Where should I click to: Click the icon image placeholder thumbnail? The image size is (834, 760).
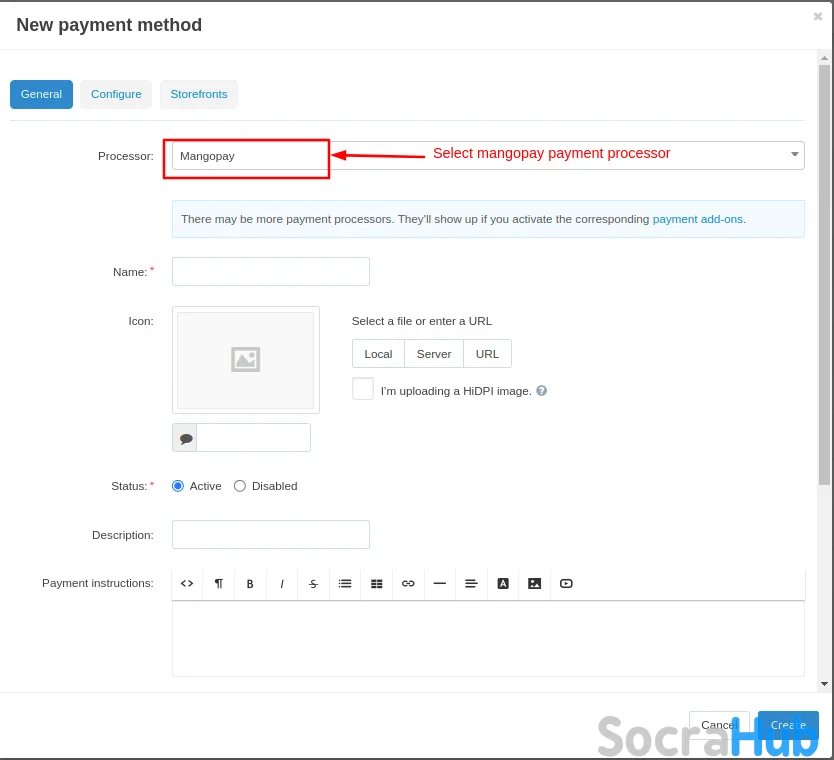246,360
